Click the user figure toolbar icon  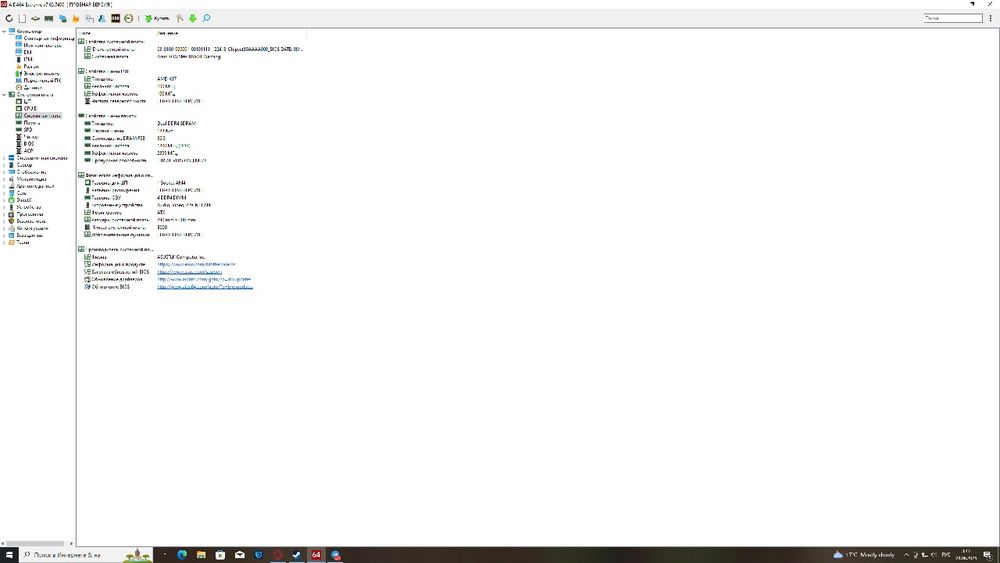(102, 18)
